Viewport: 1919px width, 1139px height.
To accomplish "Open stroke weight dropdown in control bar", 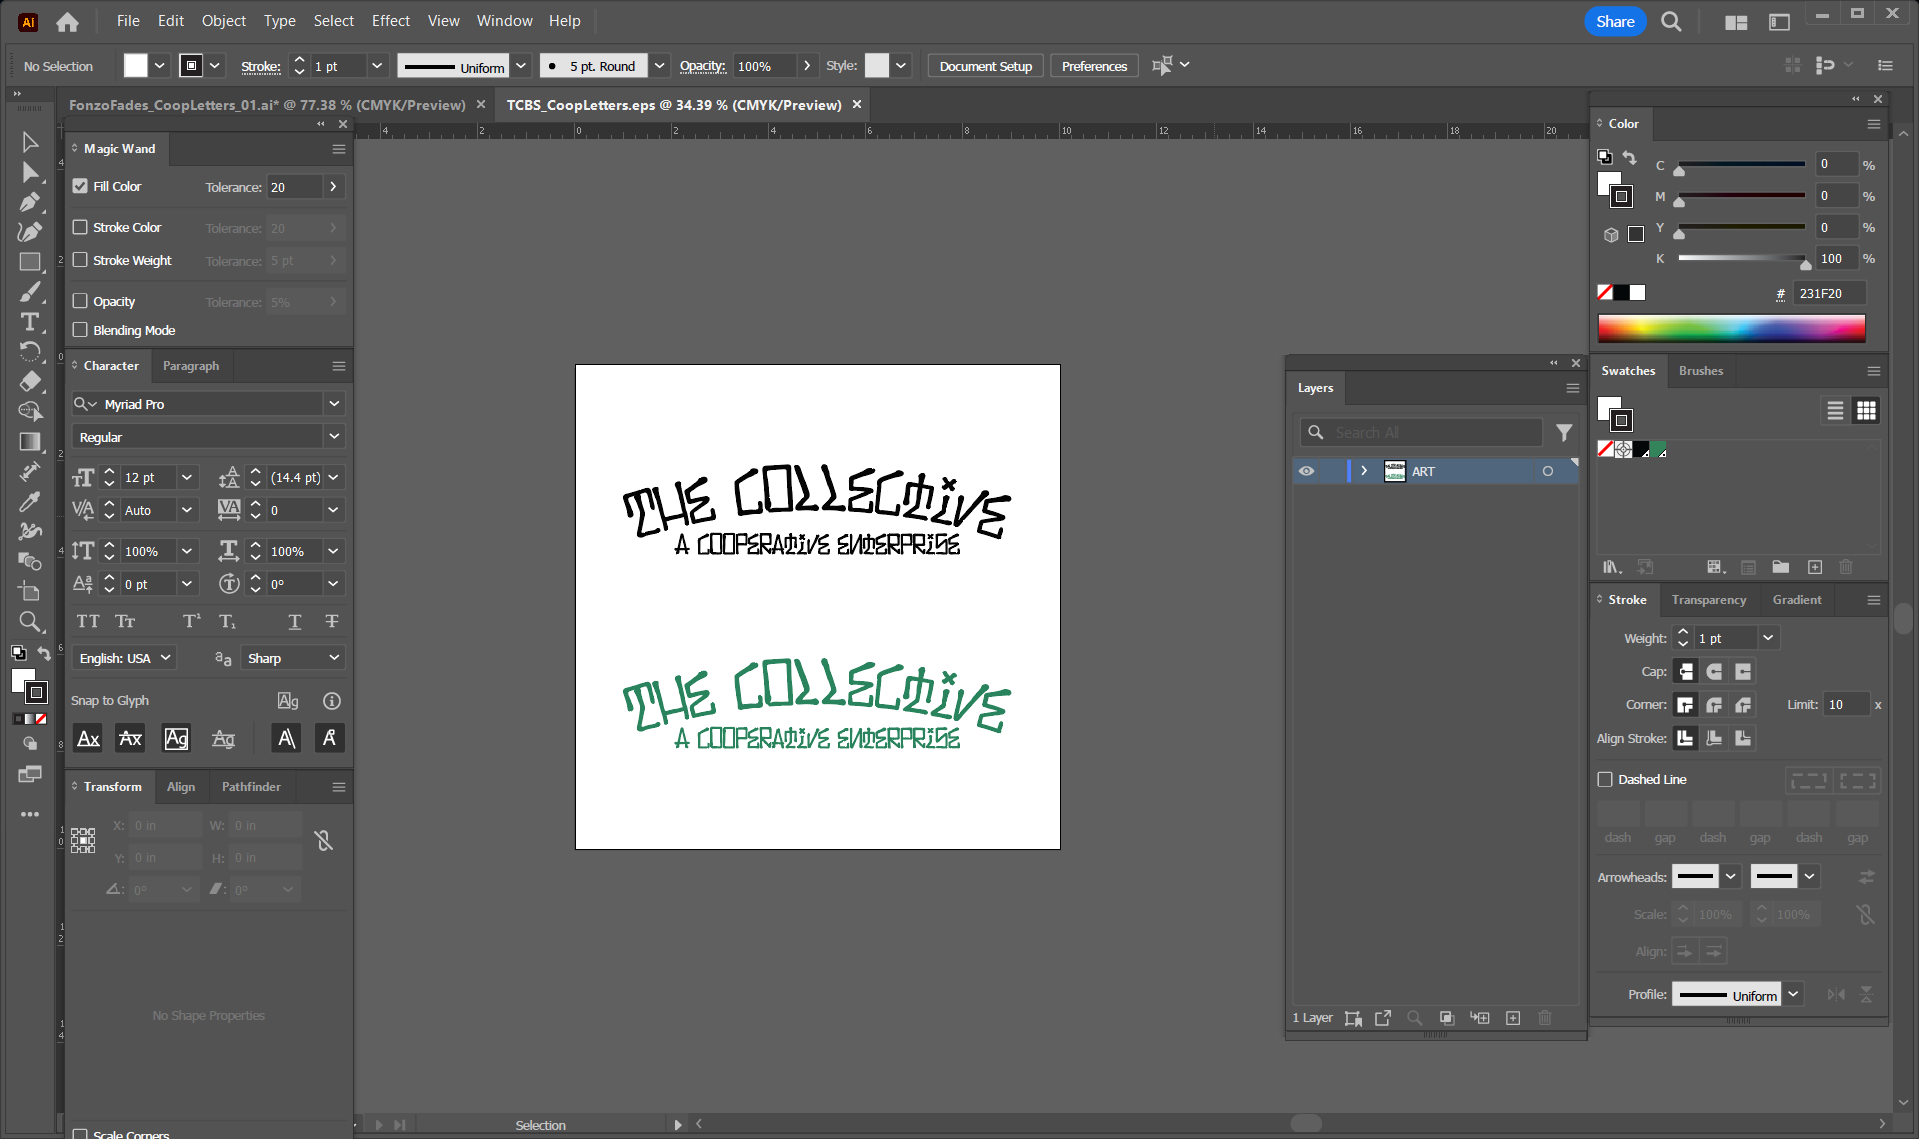I will [x=377, y=66].
